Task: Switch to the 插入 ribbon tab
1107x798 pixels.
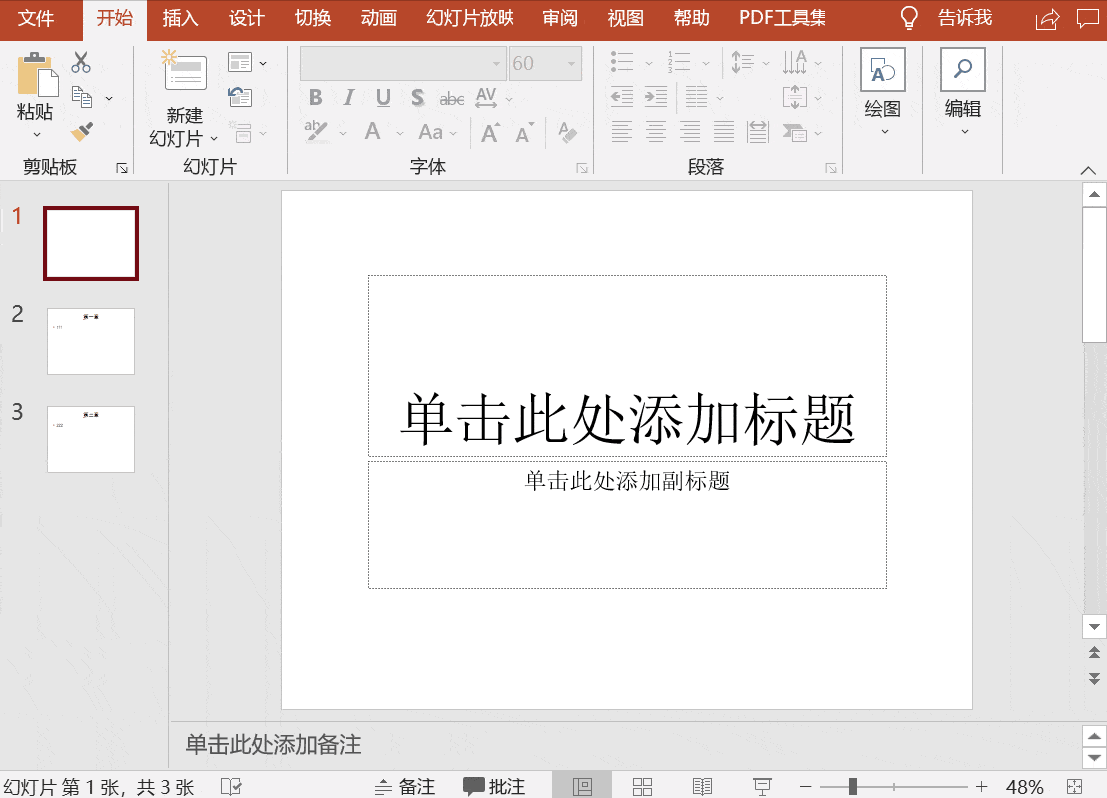Action: 180,18
